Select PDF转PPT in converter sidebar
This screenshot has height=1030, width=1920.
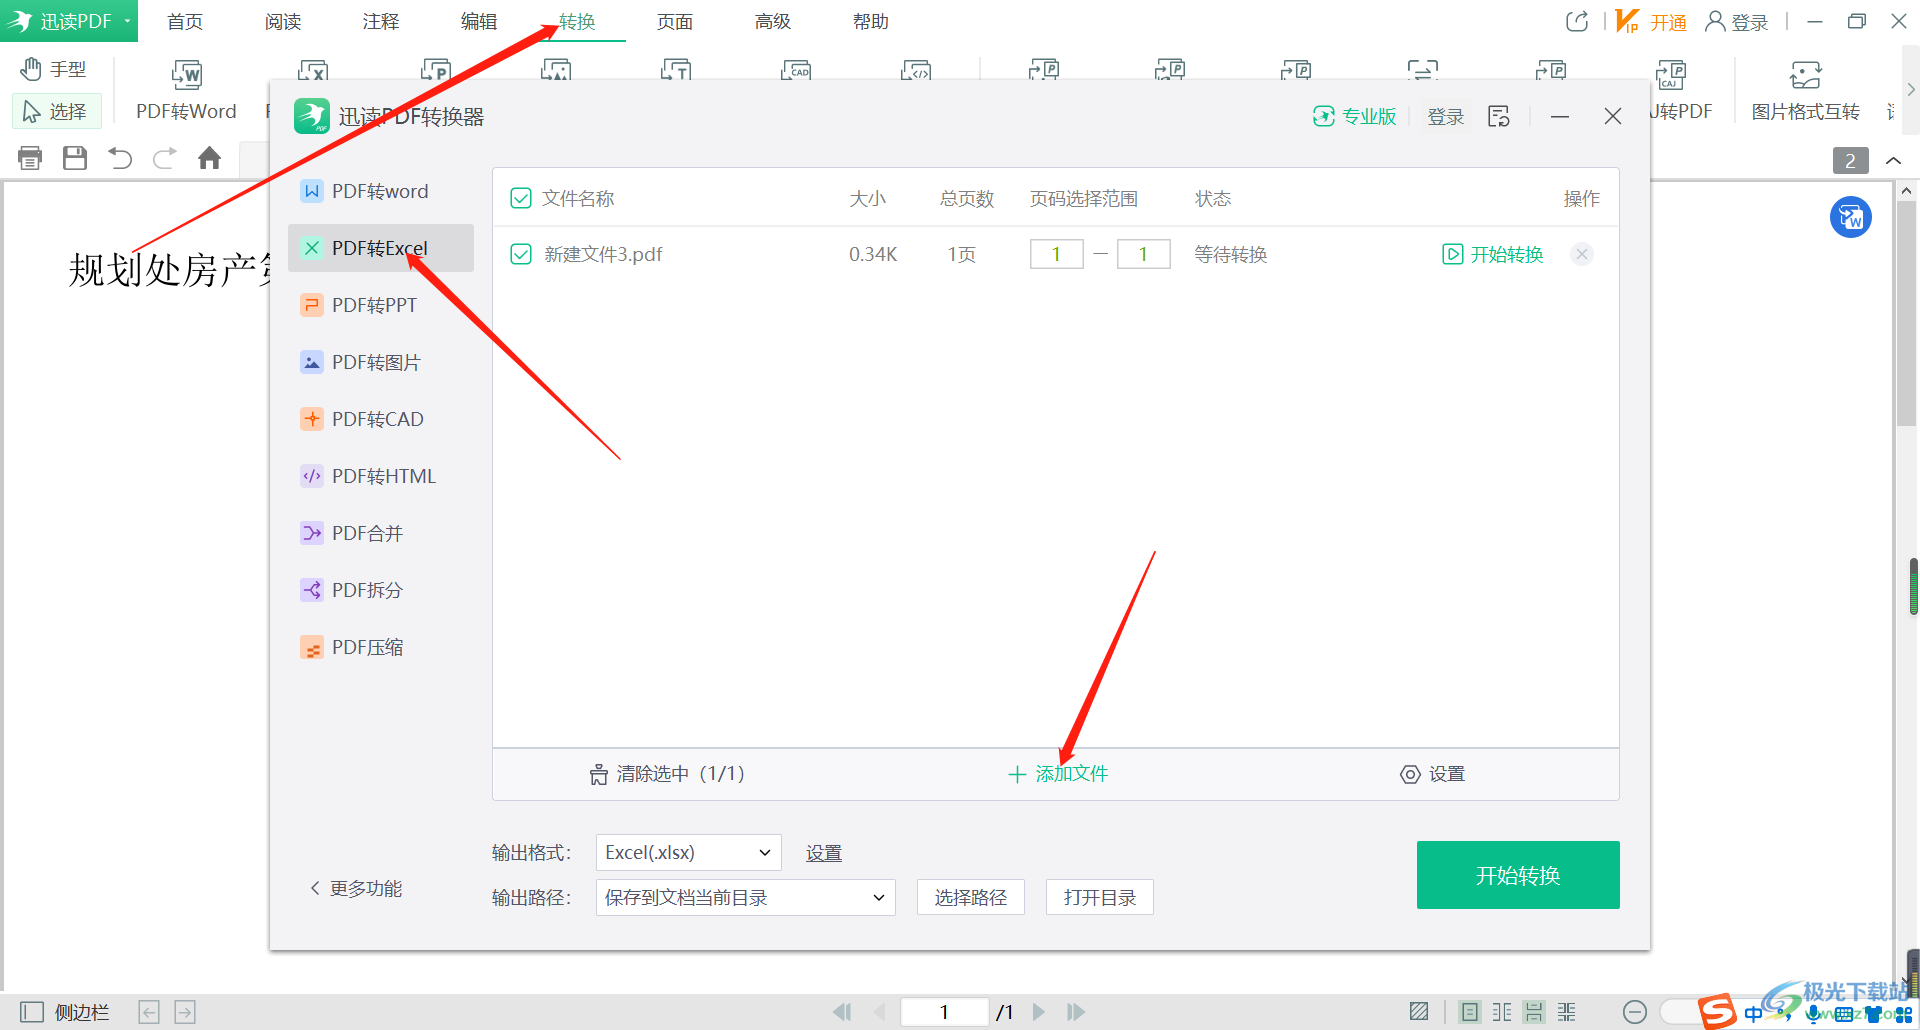(x=380, y=305)
